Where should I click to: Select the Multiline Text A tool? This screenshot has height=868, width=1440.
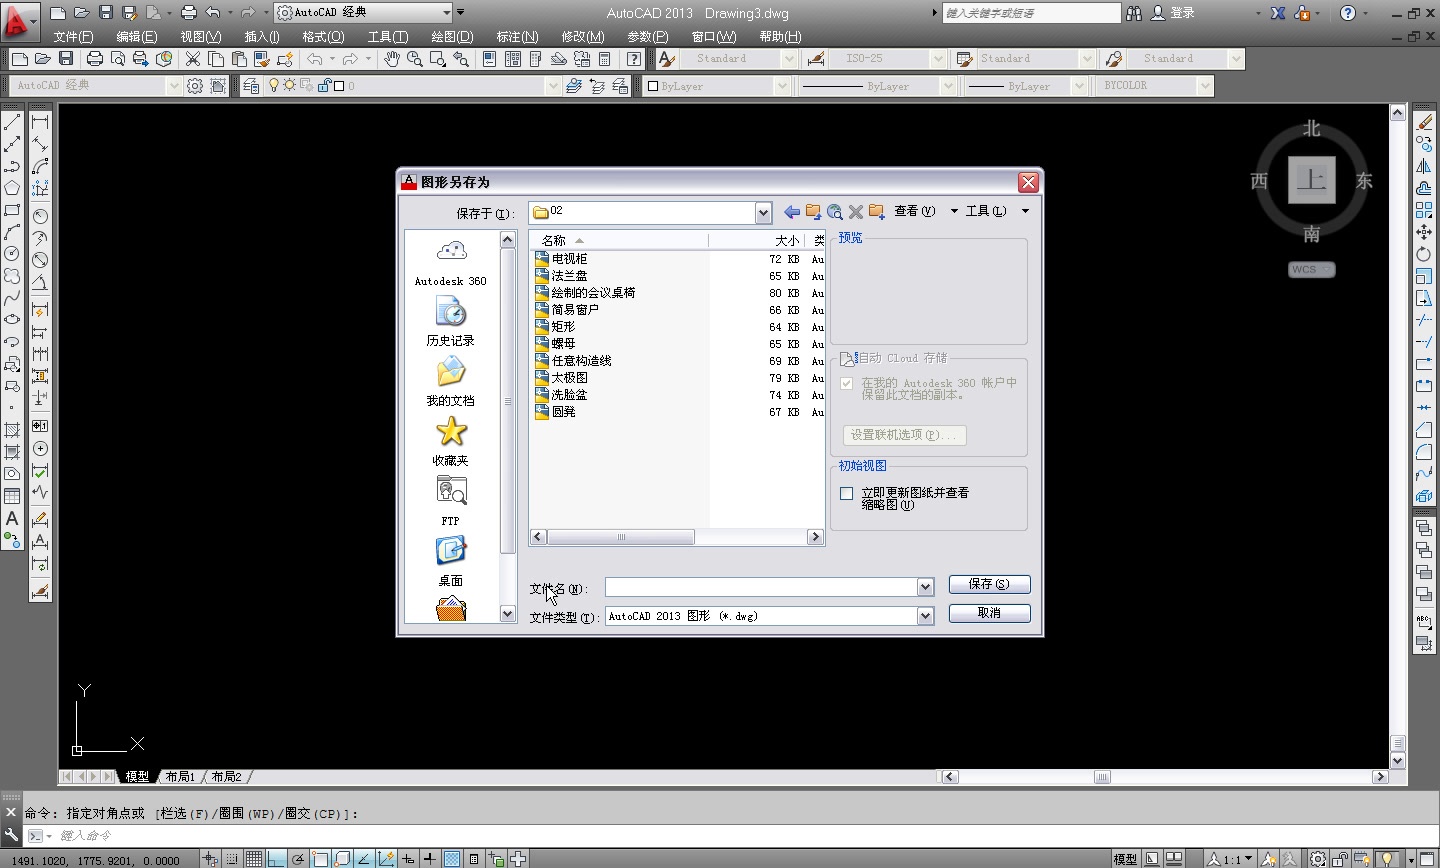pos(12,518)
